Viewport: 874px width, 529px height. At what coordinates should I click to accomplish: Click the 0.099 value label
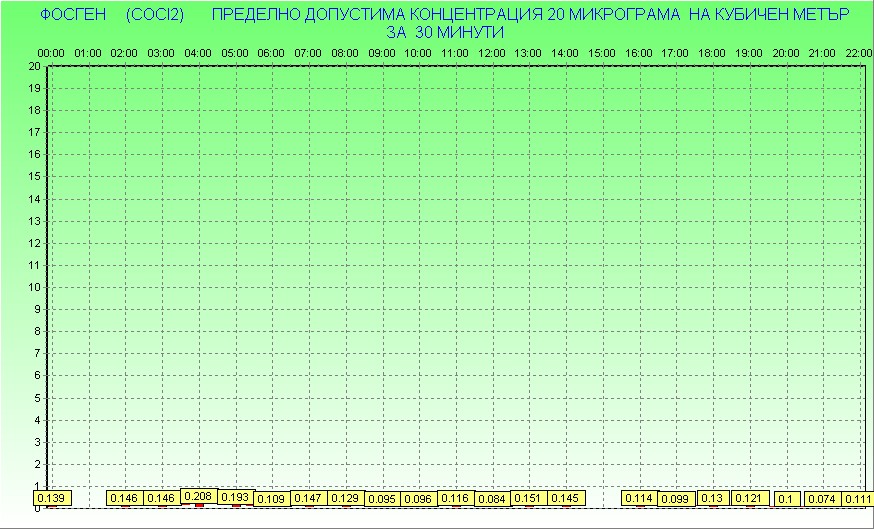pos(675,499)
